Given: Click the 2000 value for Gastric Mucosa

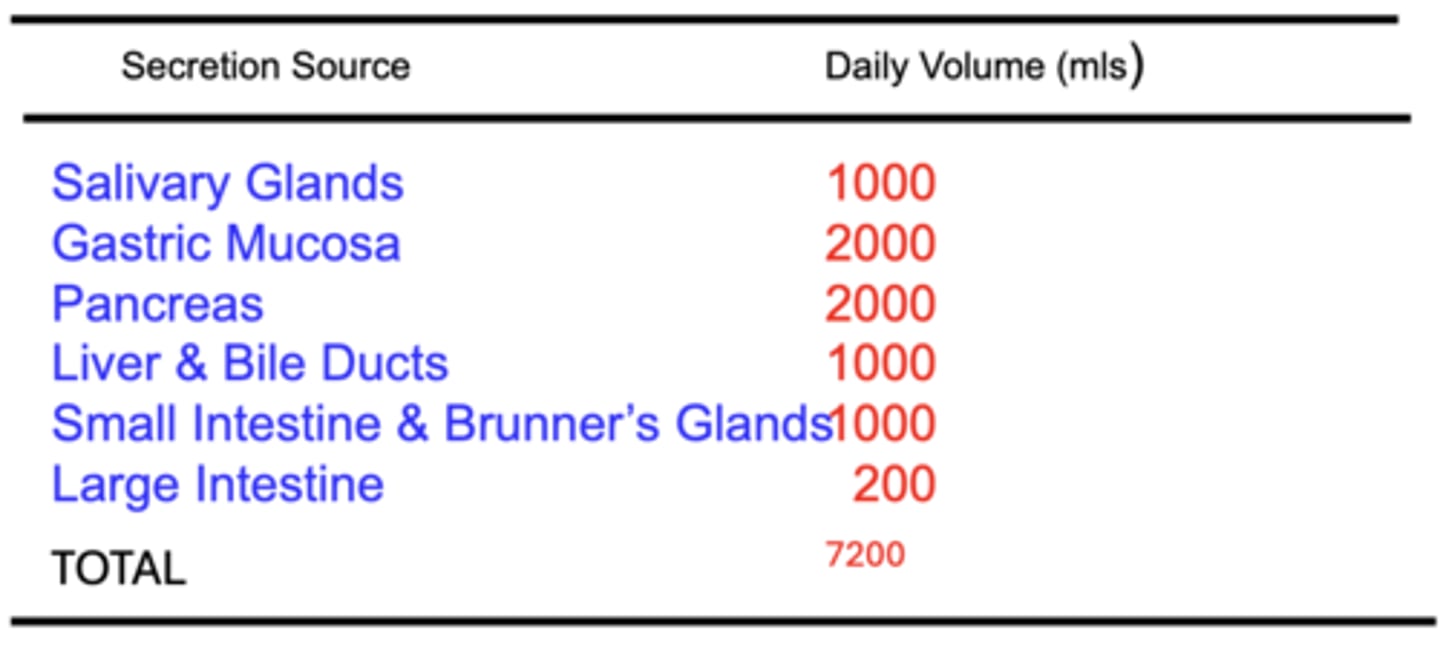Looking at the screenshot, I should (880, 244).
